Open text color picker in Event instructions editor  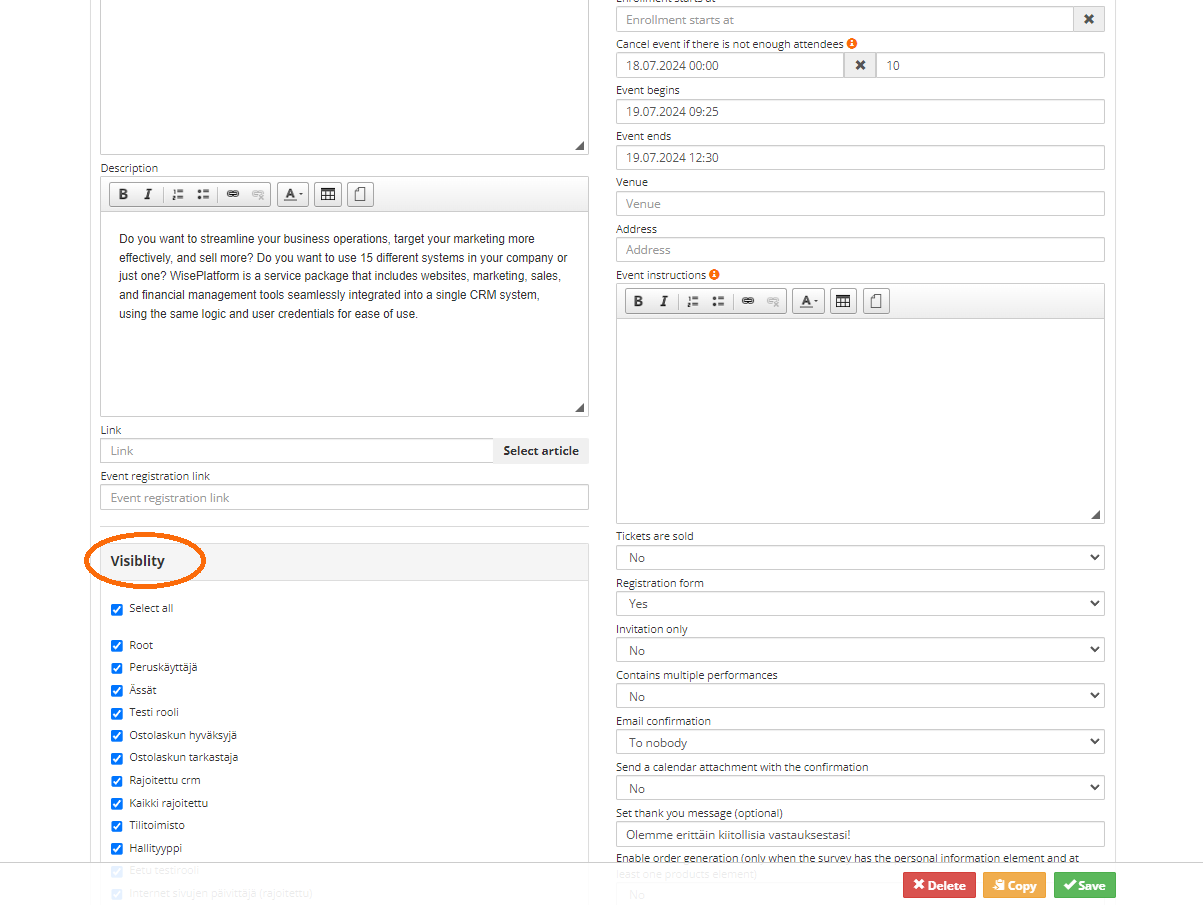pos(808,301)
